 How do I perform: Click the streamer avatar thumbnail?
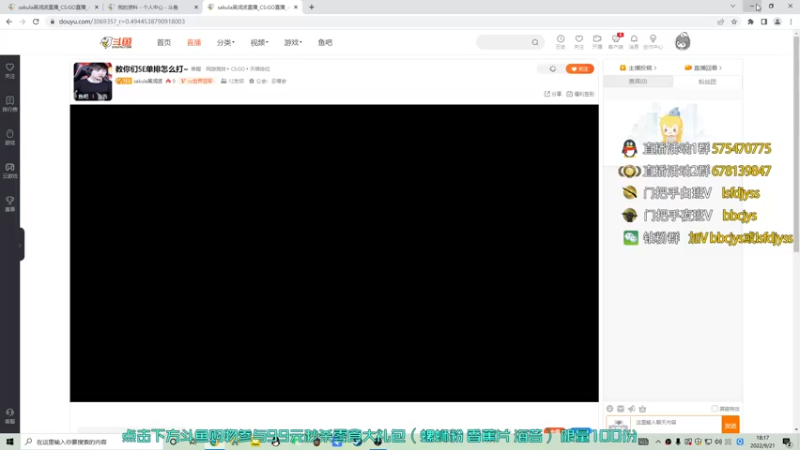(92, 82)
